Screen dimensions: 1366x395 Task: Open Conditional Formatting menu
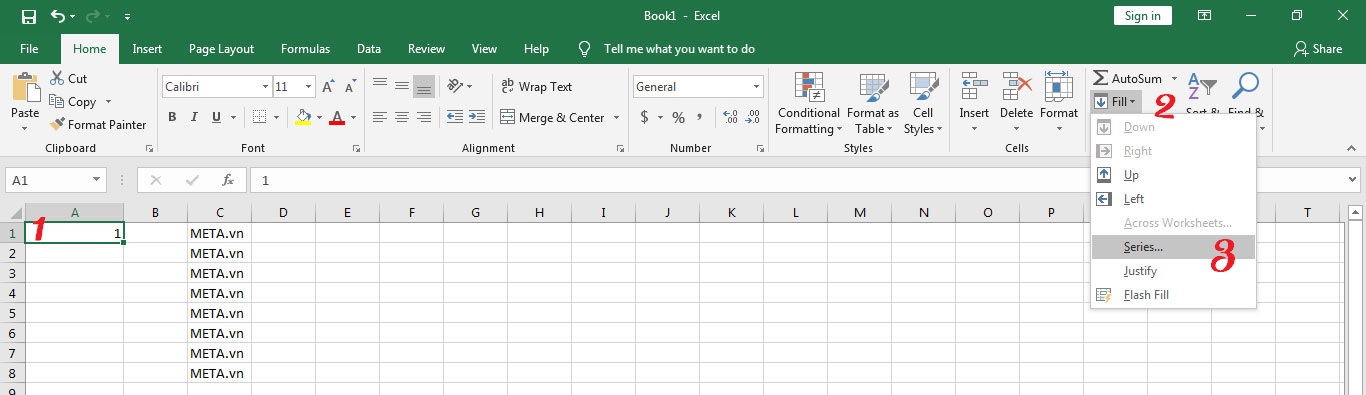click(x=809, y=104)
